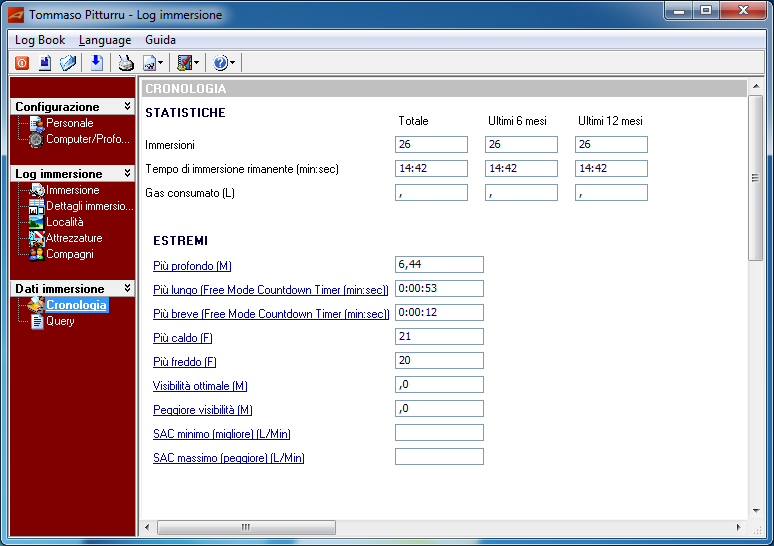Select Compagni tree item
Viewport: 774px width, 546px height.
70,254
